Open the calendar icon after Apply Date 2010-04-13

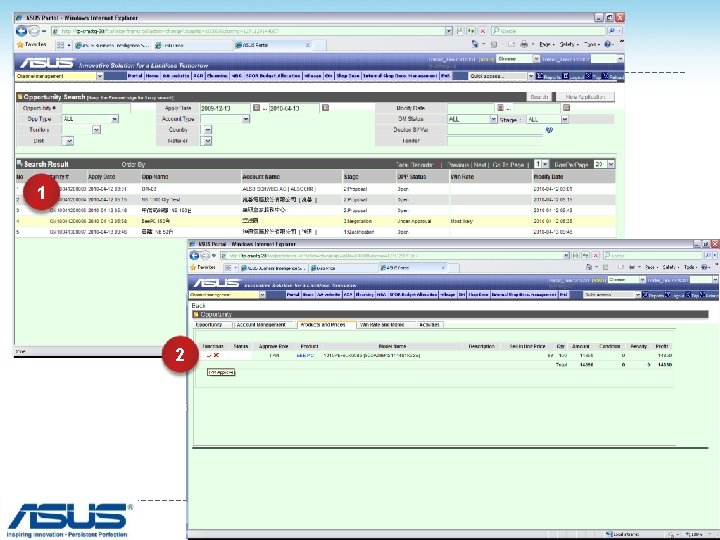pos(325,108)
